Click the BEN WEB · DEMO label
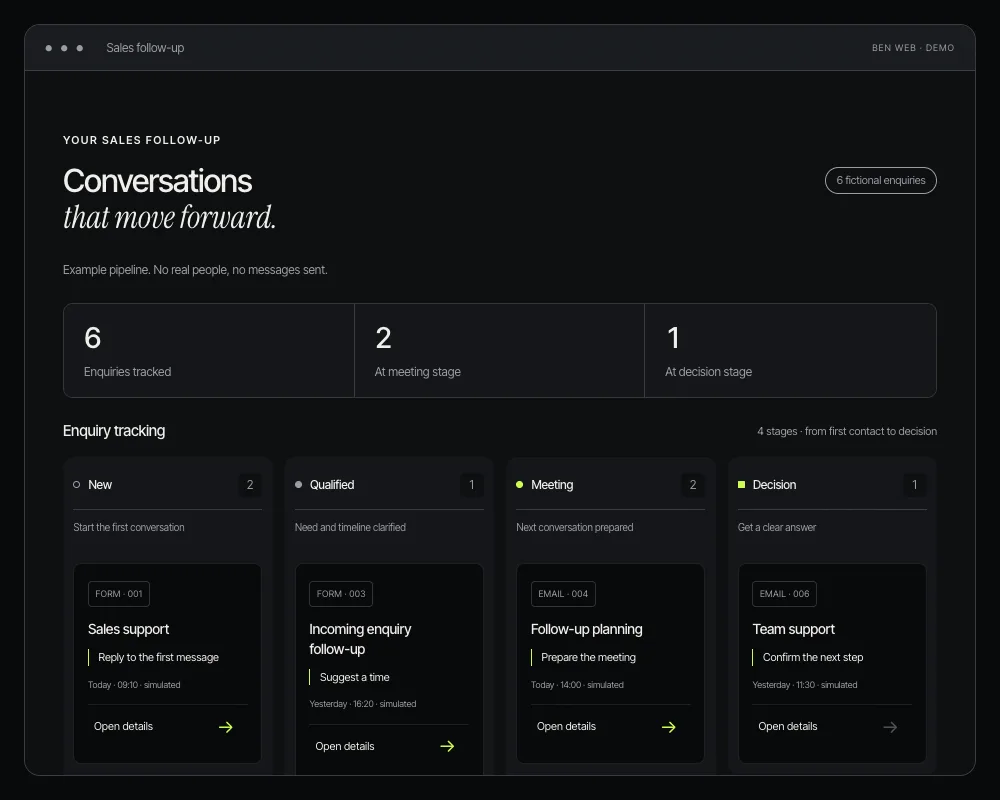 point(913,48)
